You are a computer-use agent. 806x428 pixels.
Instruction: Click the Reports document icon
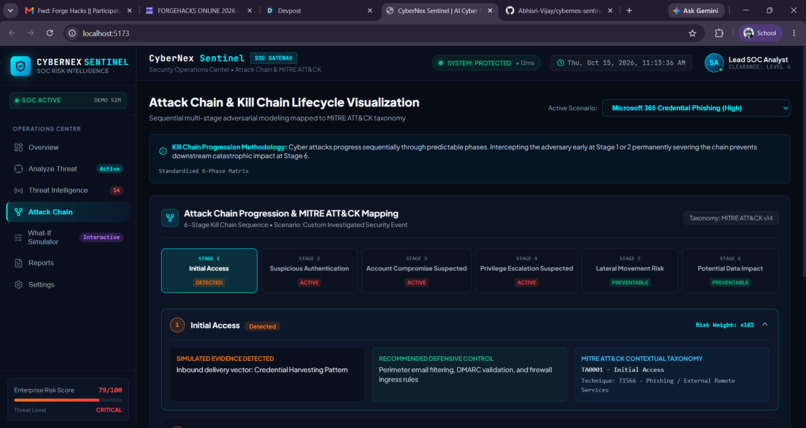tap(19, 263)
